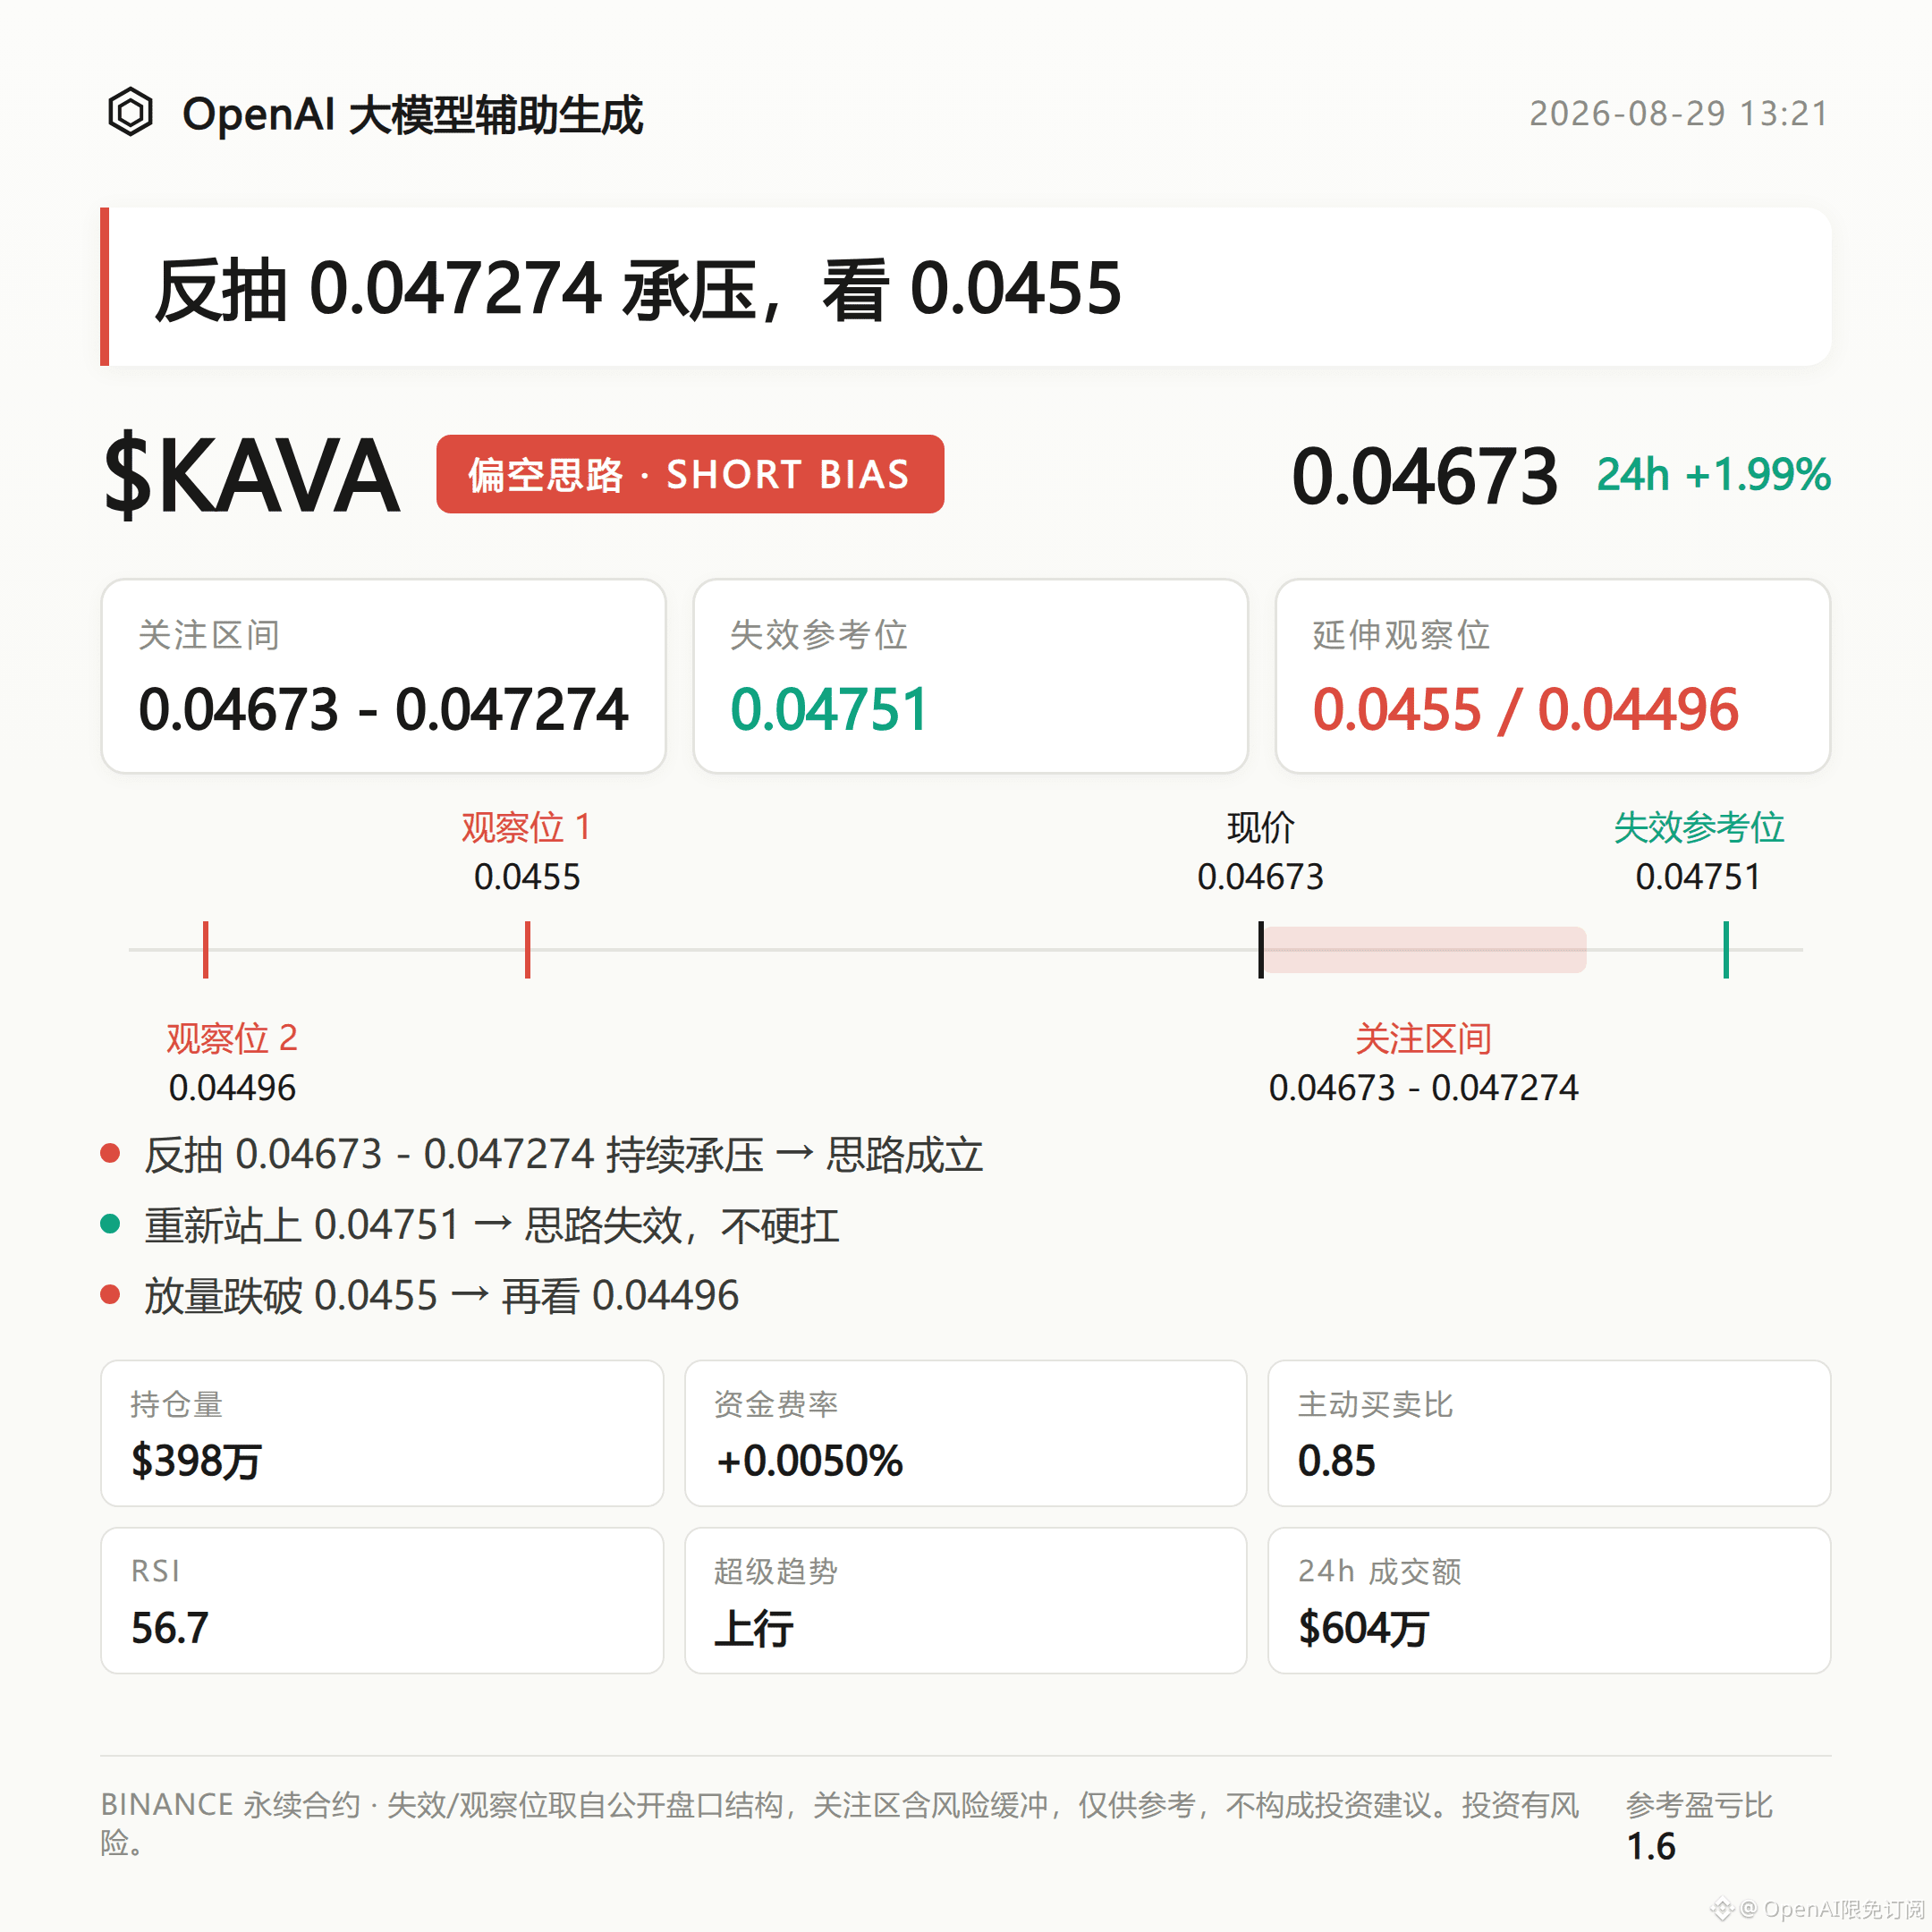This screenshot has width=1932, height=1932.
Task: Click the timestamp 2026-08-29 13:21
Action: (1679, 113)
